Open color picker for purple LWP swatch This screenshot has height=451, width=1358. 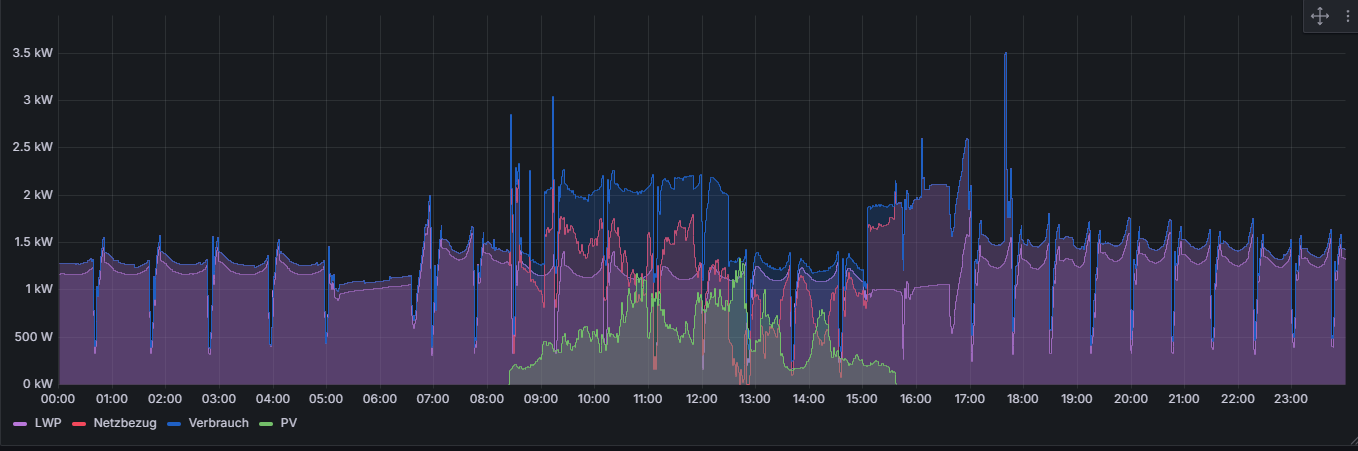(20, 424)
